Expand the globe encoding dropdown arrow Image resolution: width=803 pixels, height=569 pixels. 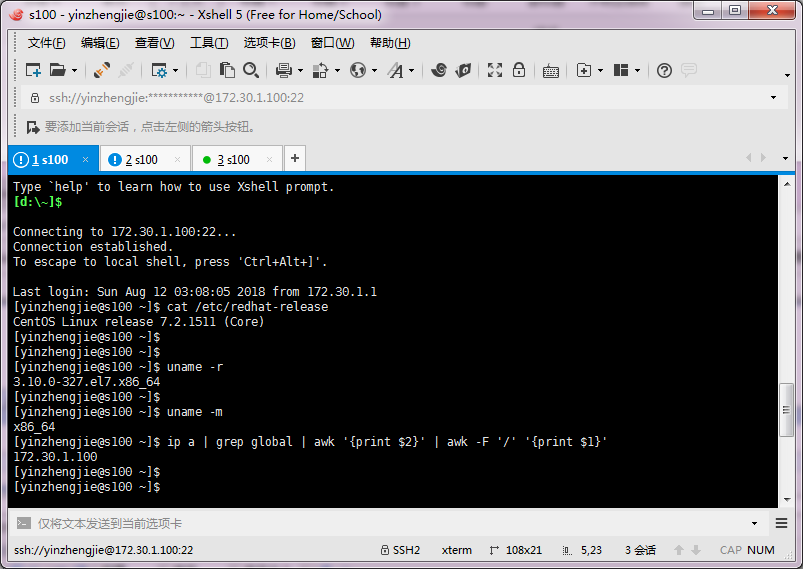(x=374, y=71)
